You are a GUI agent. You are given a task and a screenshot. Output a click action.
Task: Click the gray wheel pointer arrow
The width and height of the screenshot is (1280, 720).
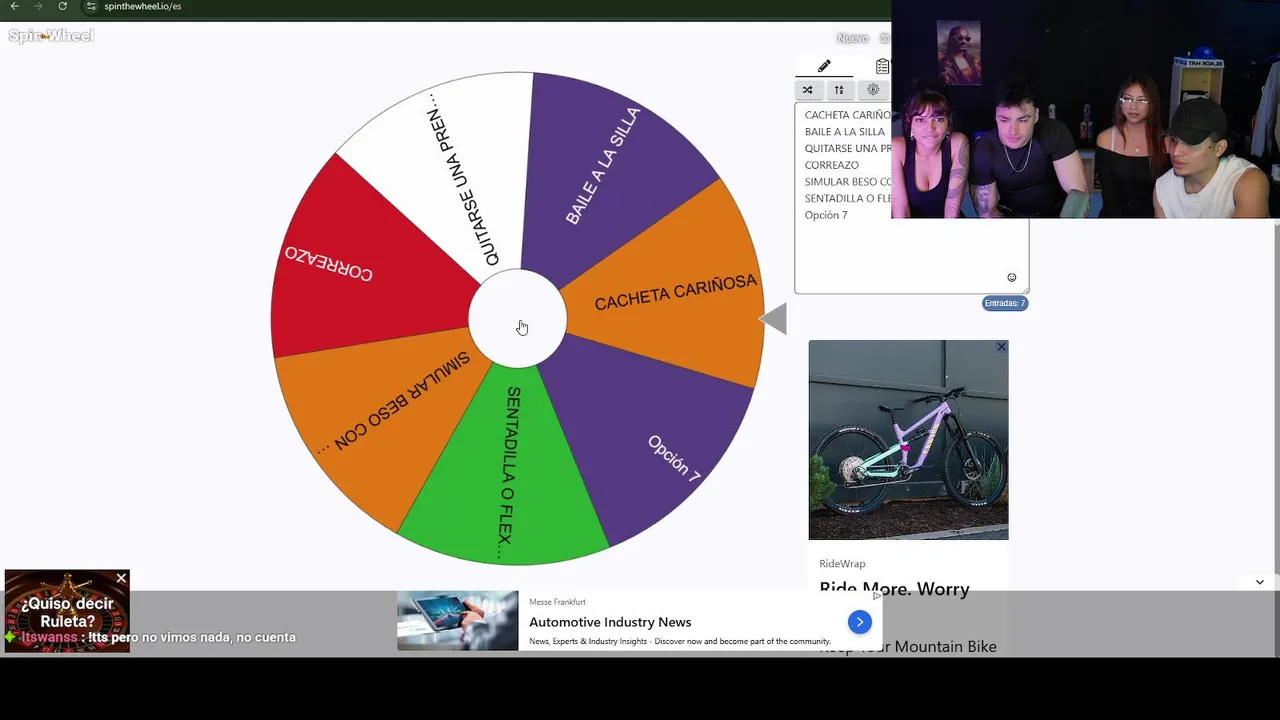[773, 319]
